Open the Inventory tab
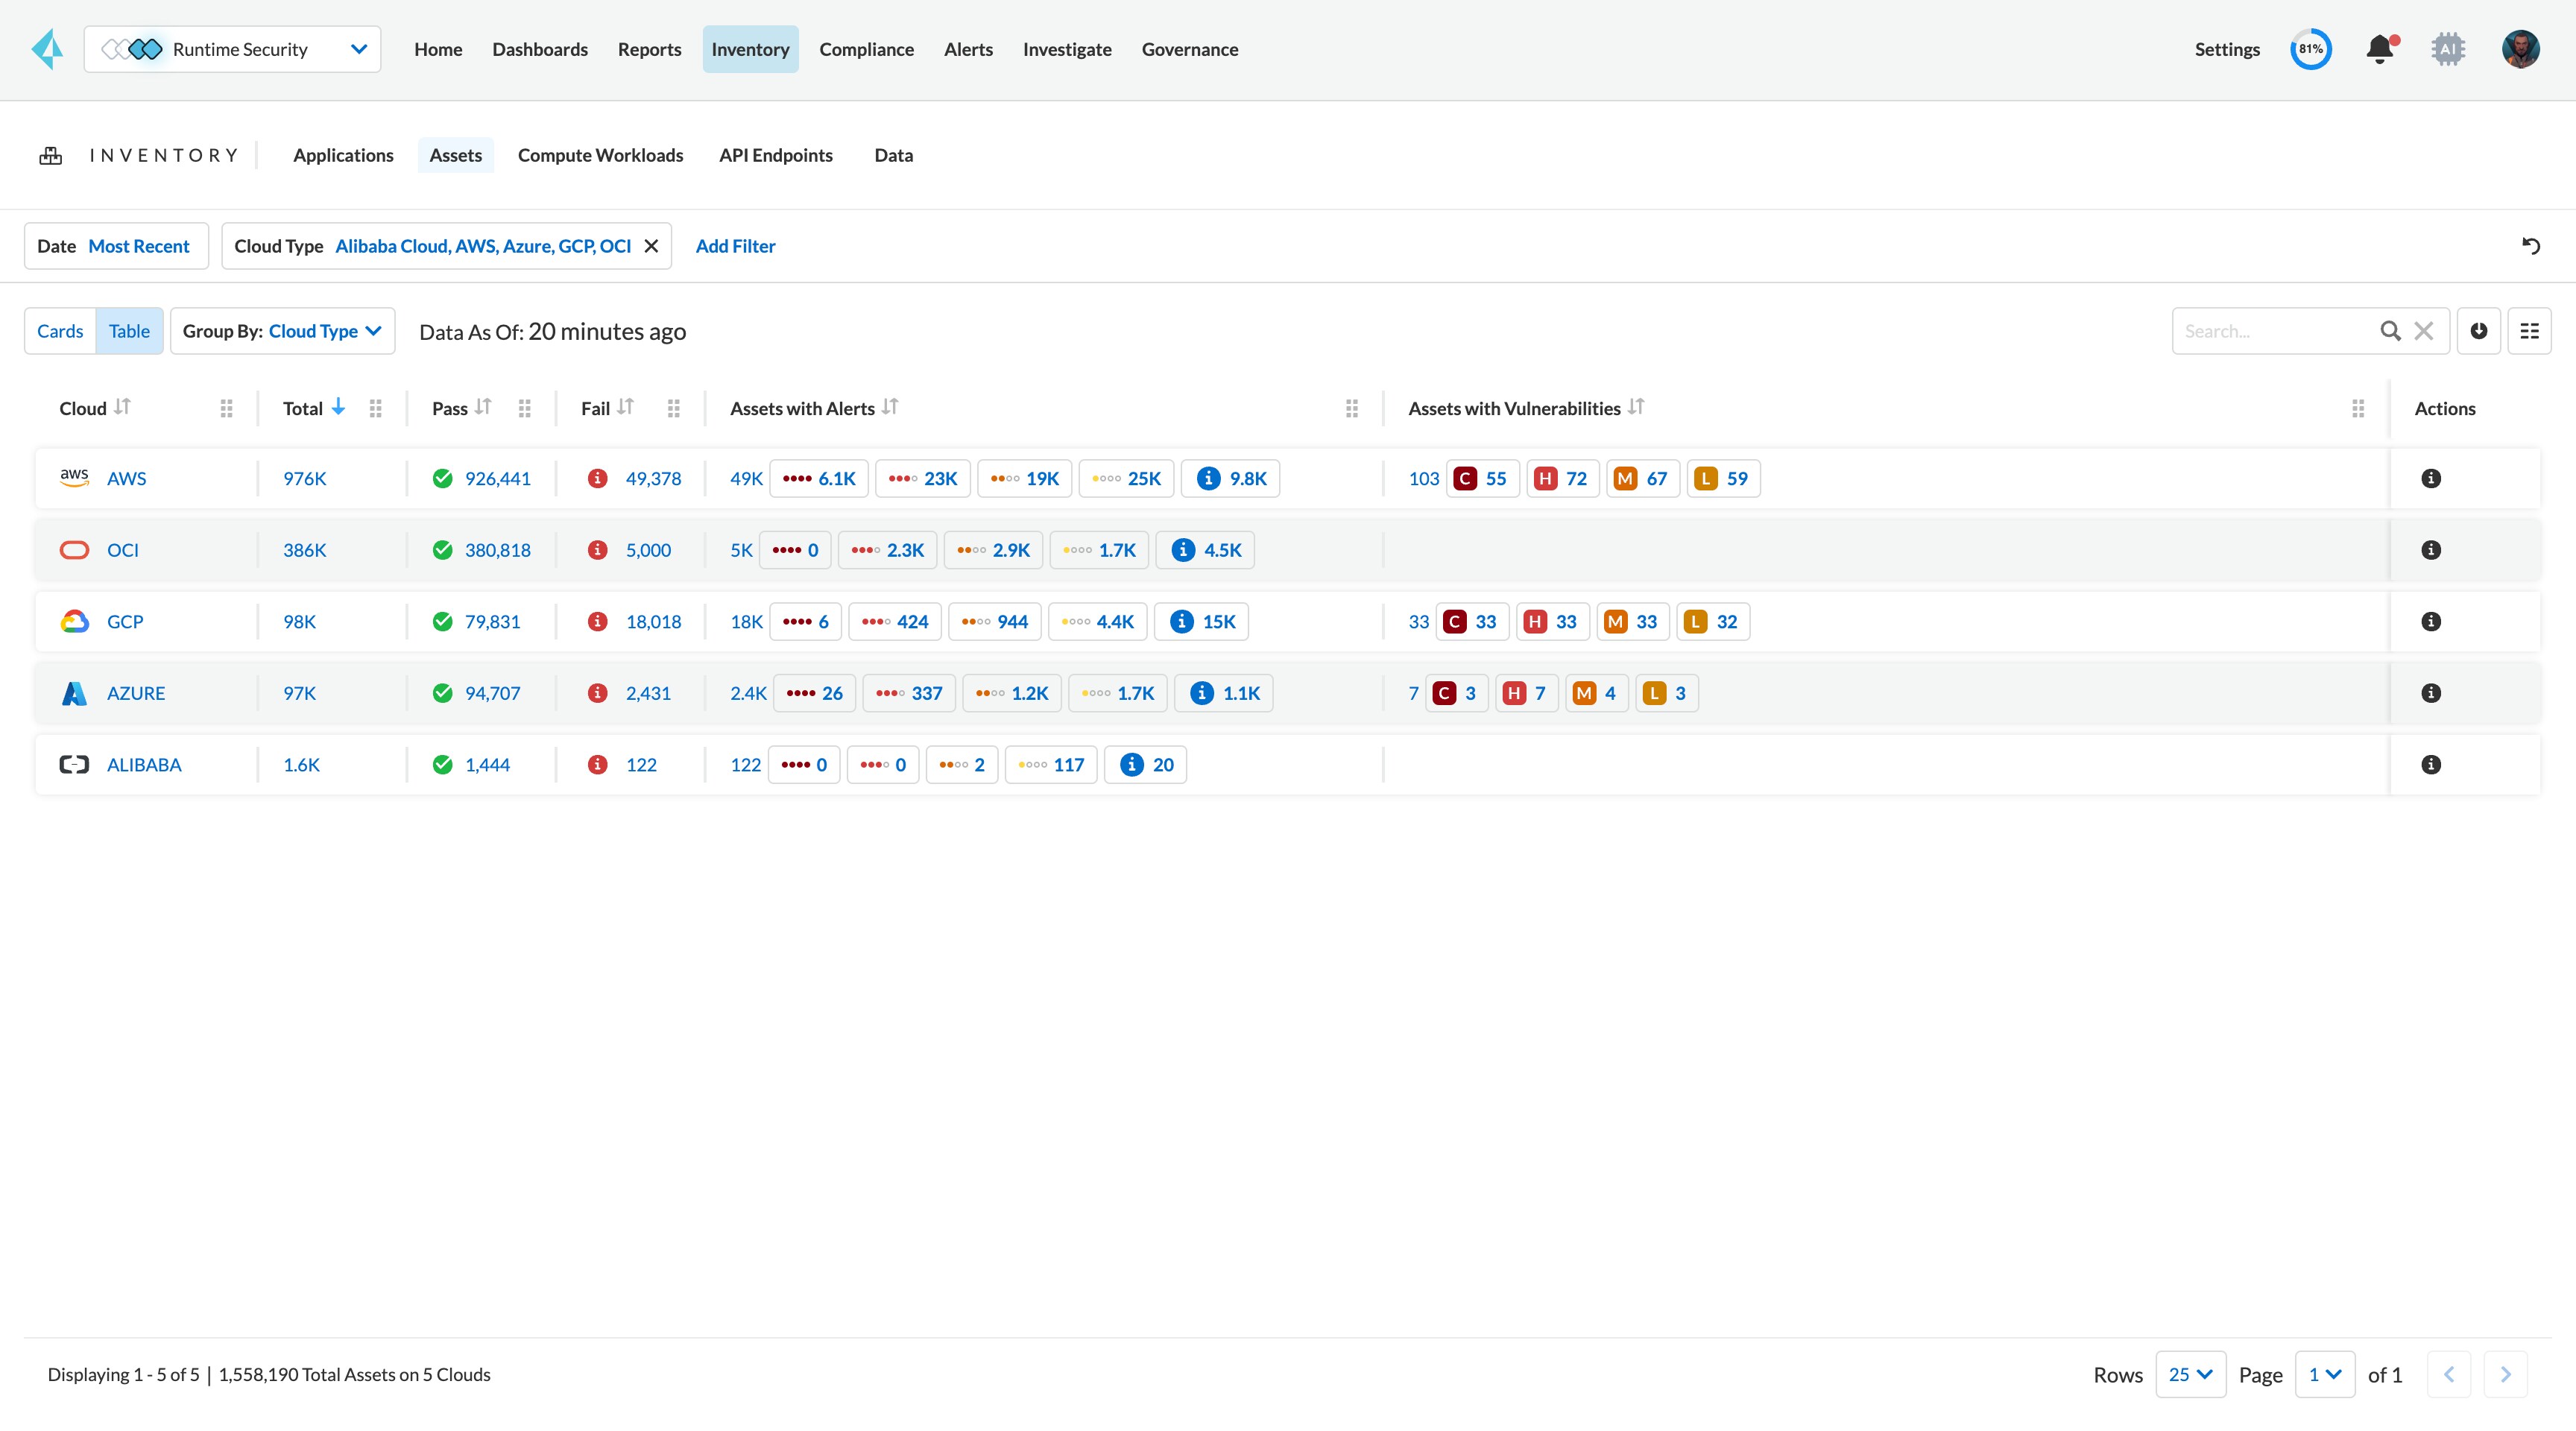This screenshot has height=1431, width=2576. point(751,48)
